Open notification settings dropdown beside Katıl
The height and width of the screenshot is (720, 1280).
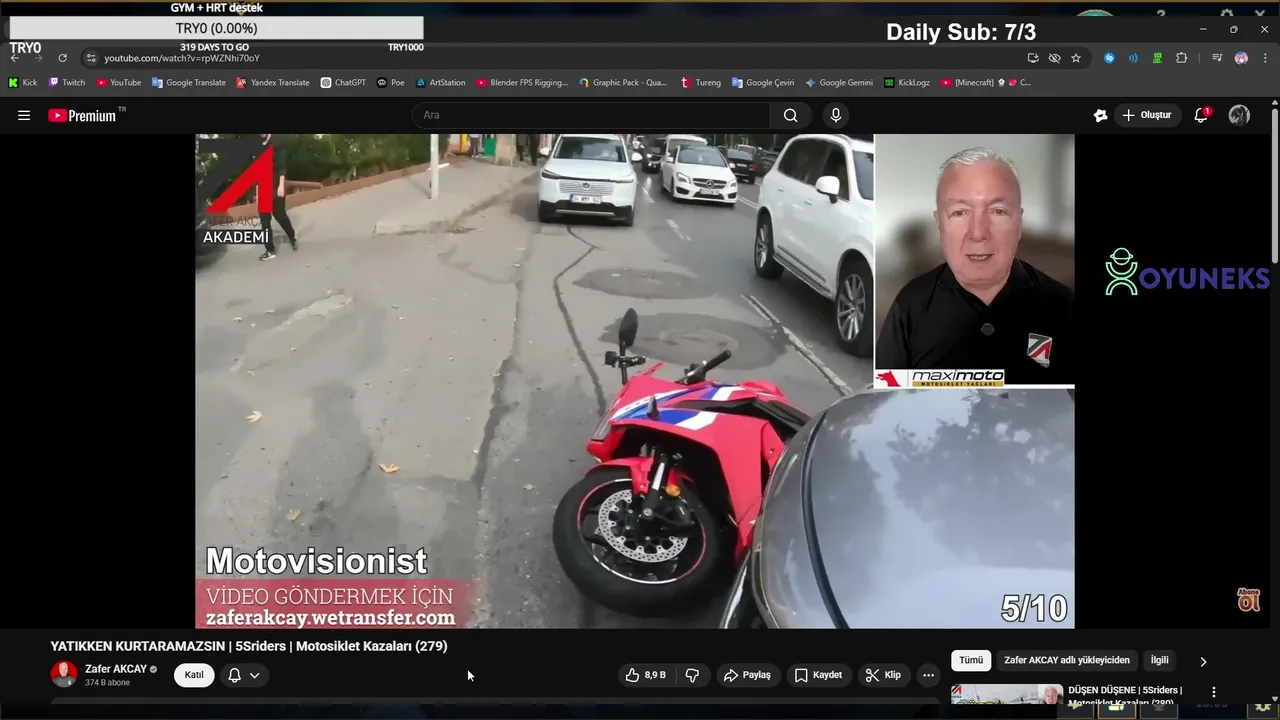click(244, 675)
